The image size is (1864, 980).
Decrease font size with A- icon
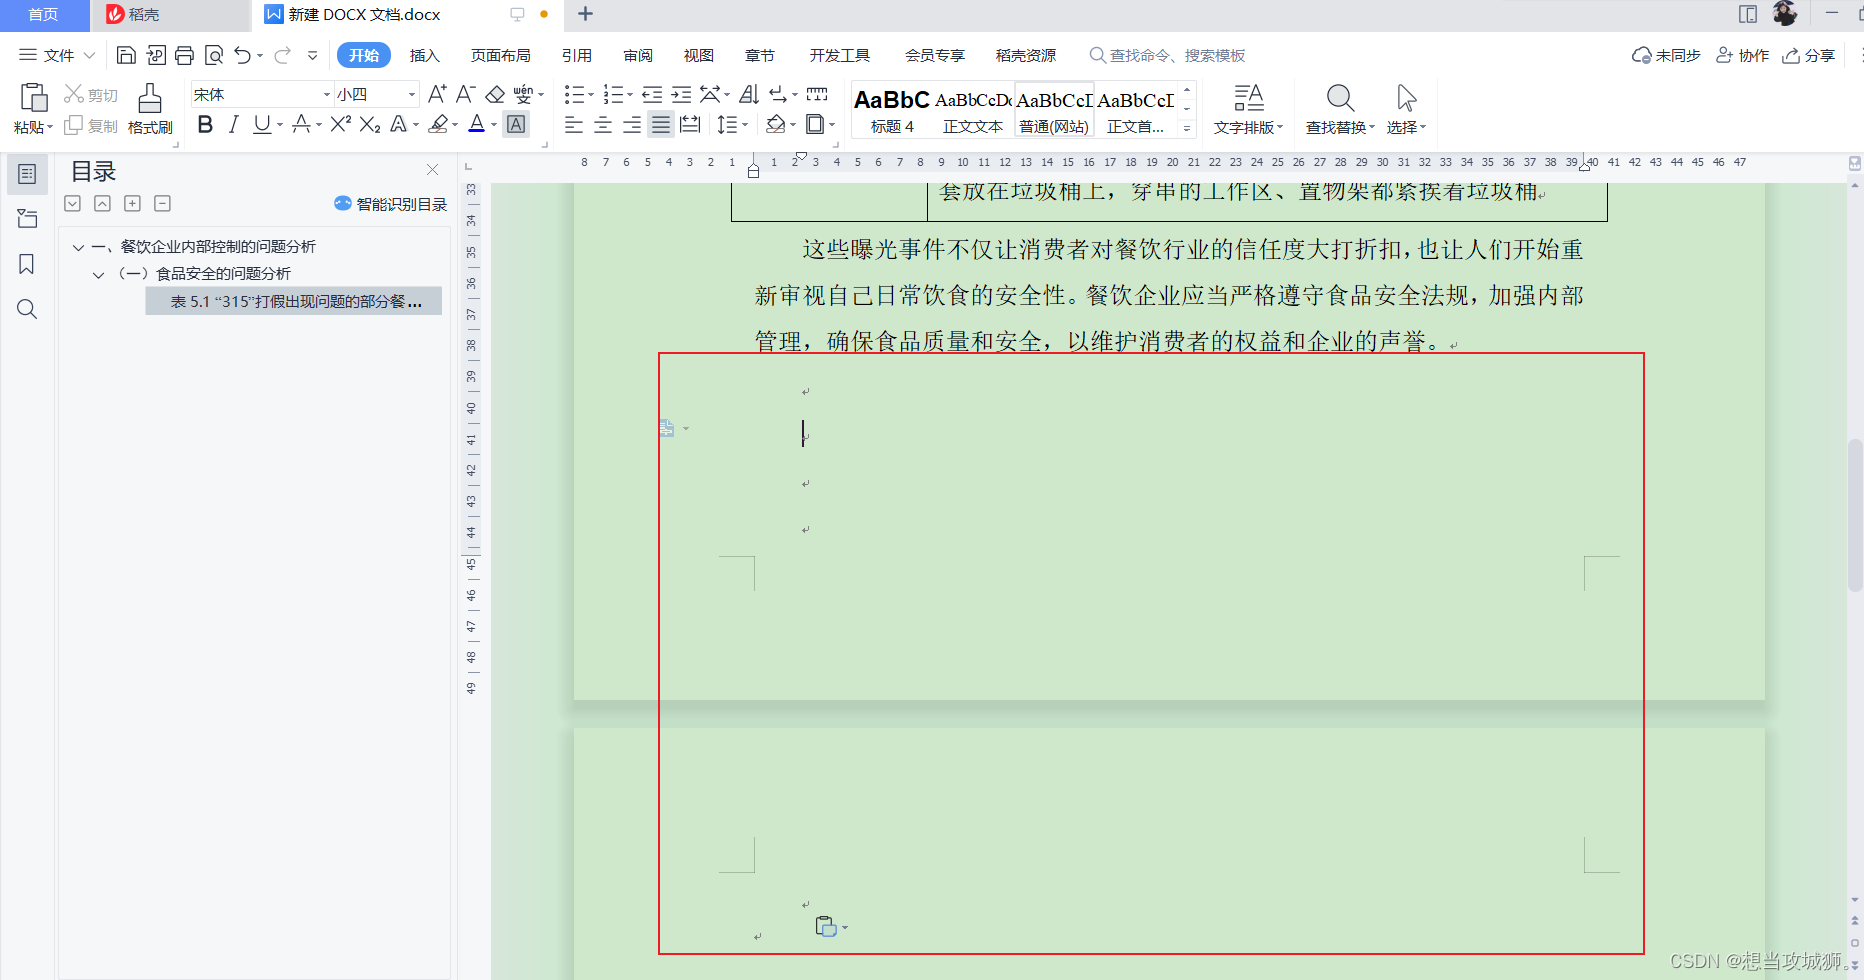pos(465,94)
